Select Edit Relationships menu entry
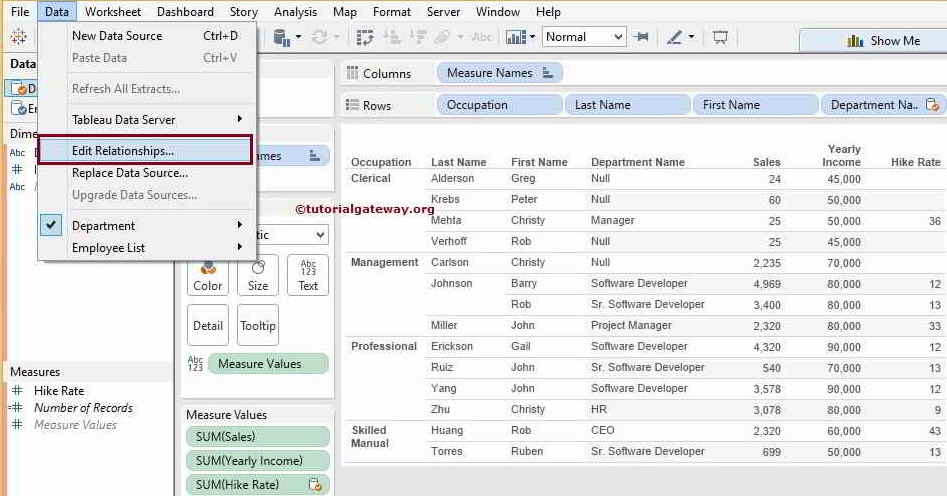947x496 pixels. pos(123,151)
